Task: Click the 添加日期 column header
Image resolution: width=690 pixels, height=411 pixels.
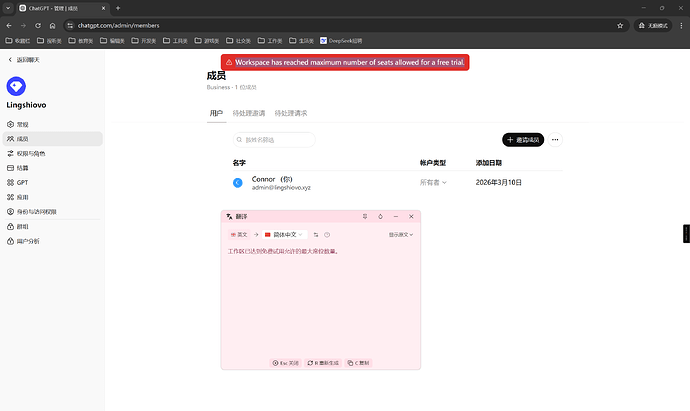Action: coord(489,163)
